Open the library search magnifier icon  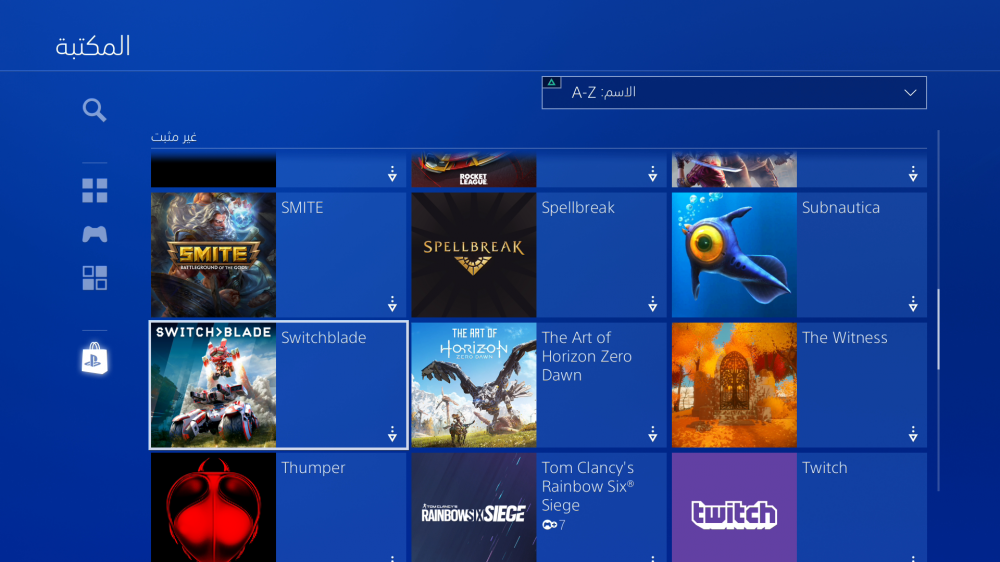click(95, 110)
